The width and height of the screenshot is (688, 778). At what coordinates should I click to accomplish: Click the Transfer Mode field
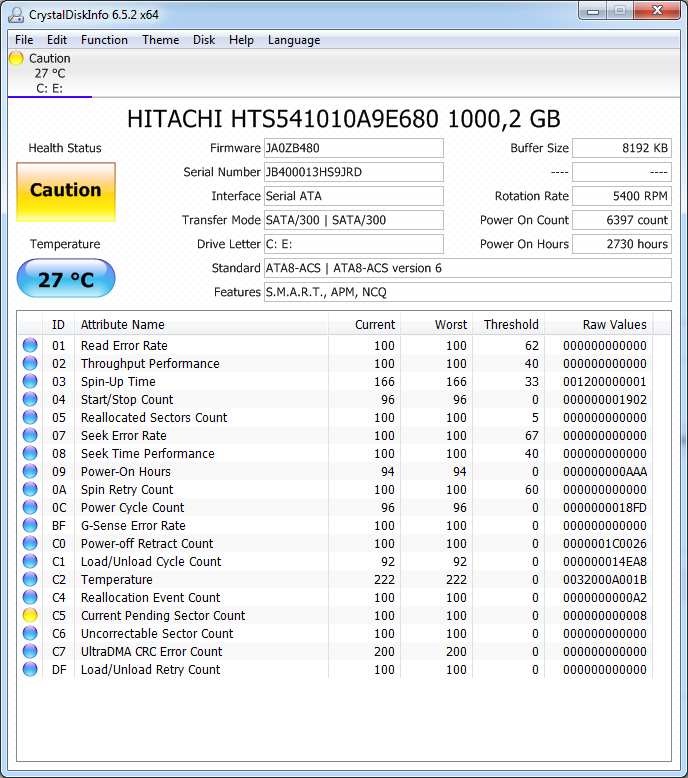coord(354,220)
